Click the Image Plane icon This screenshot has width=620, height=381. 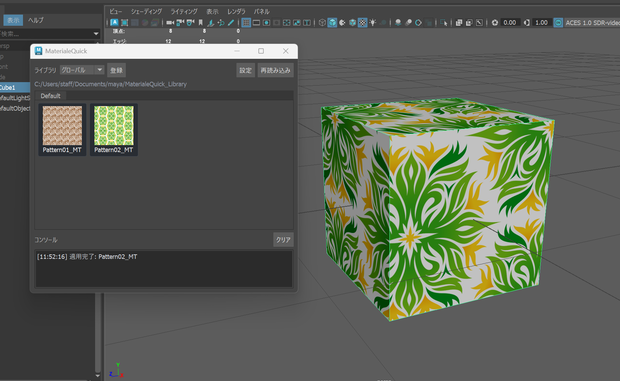[211, 23]
